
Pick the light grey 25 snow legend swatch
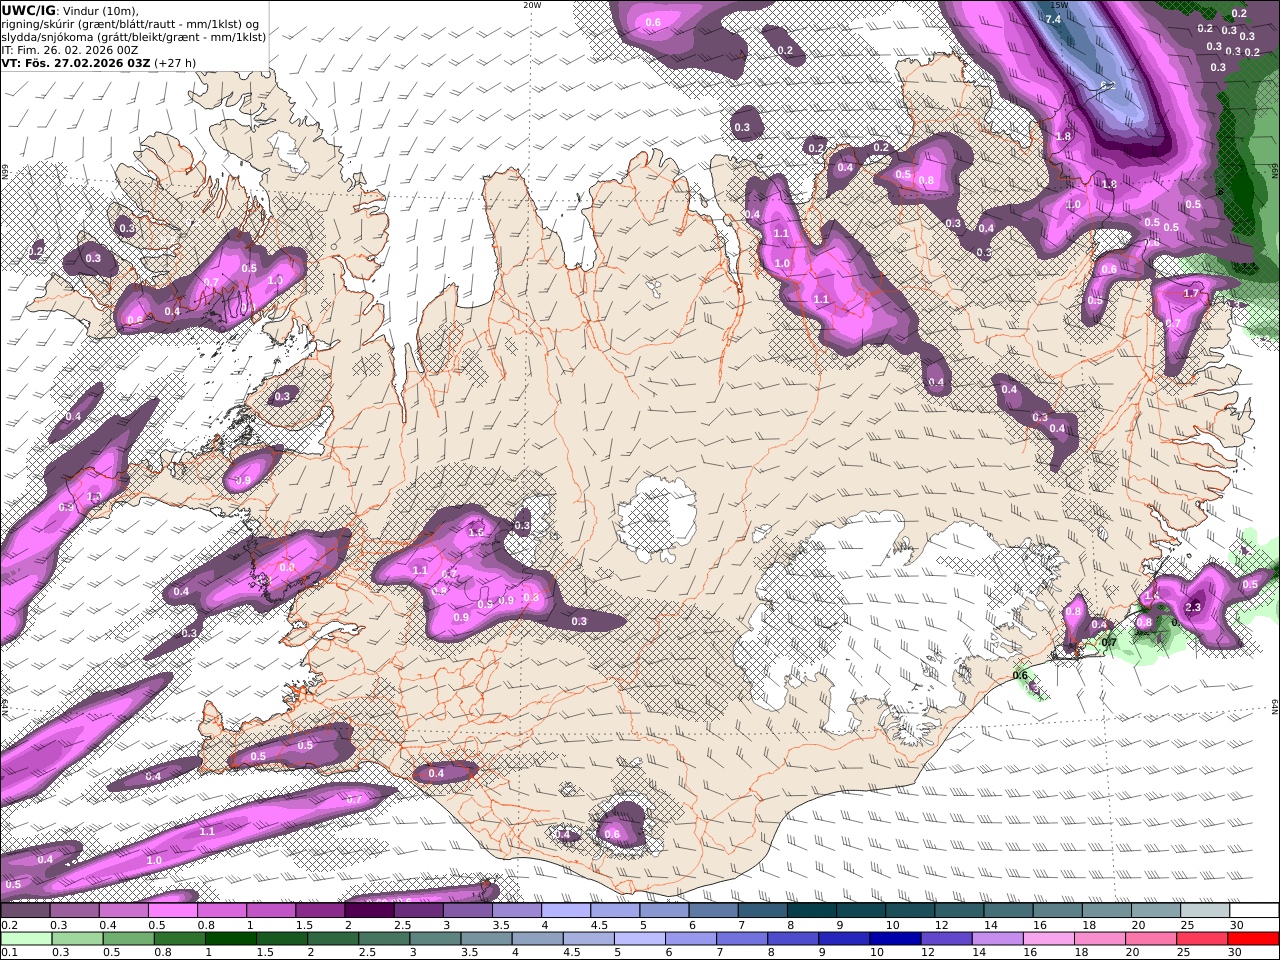[x=1204, y=911]
